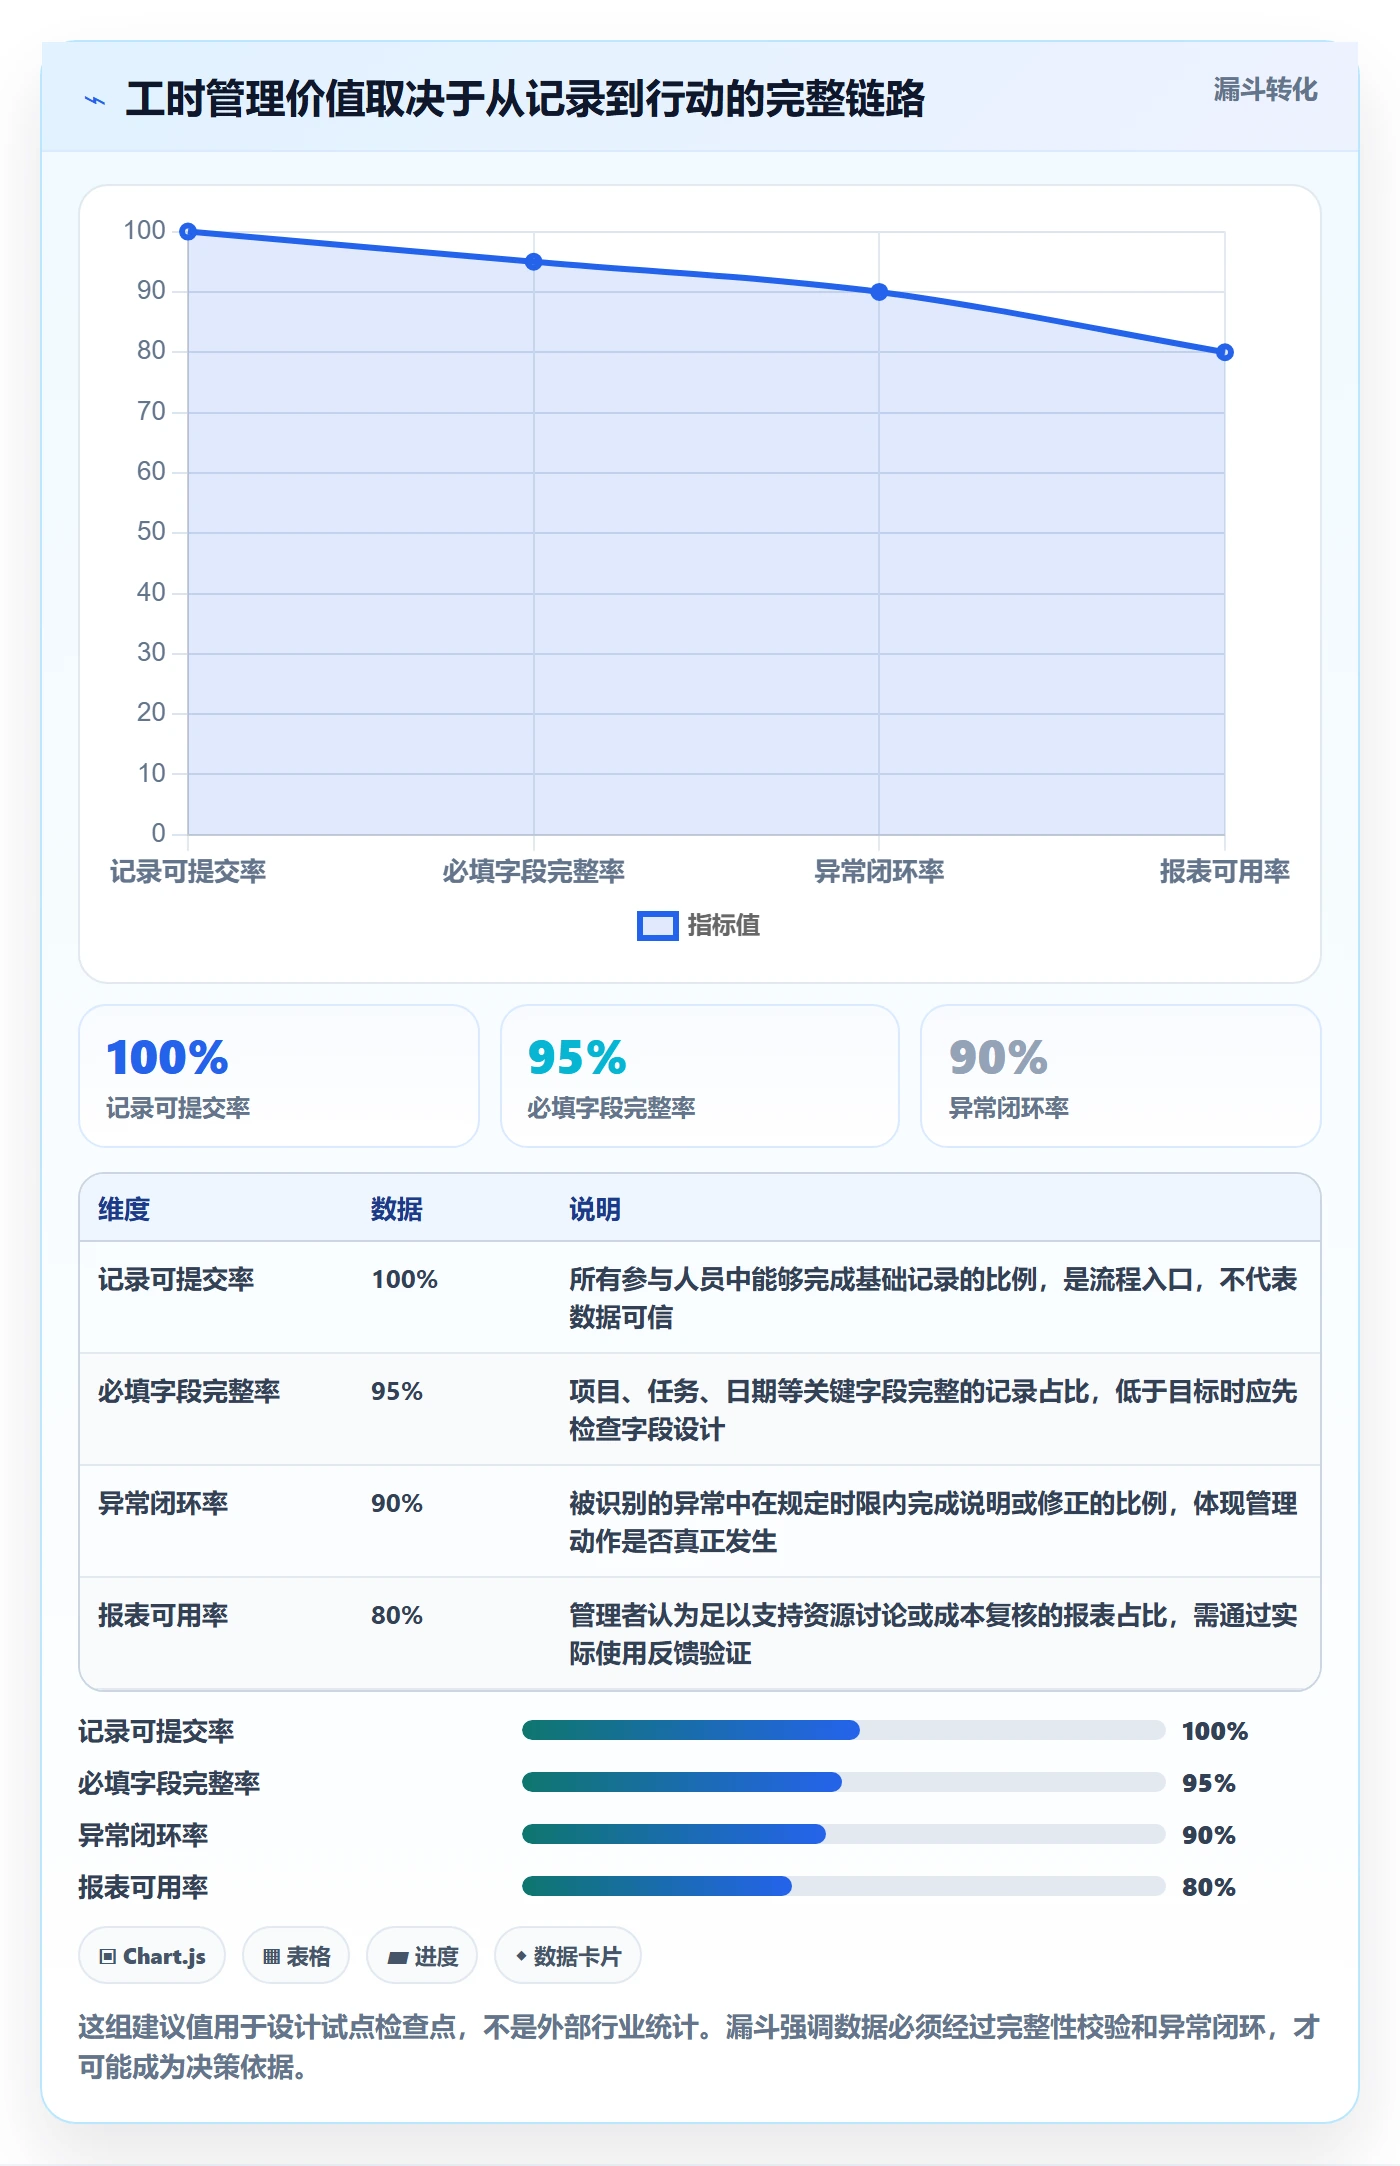Select the 异常闭环率 data point on chart
1400x2166 pixels.
[x=879, y=292]
